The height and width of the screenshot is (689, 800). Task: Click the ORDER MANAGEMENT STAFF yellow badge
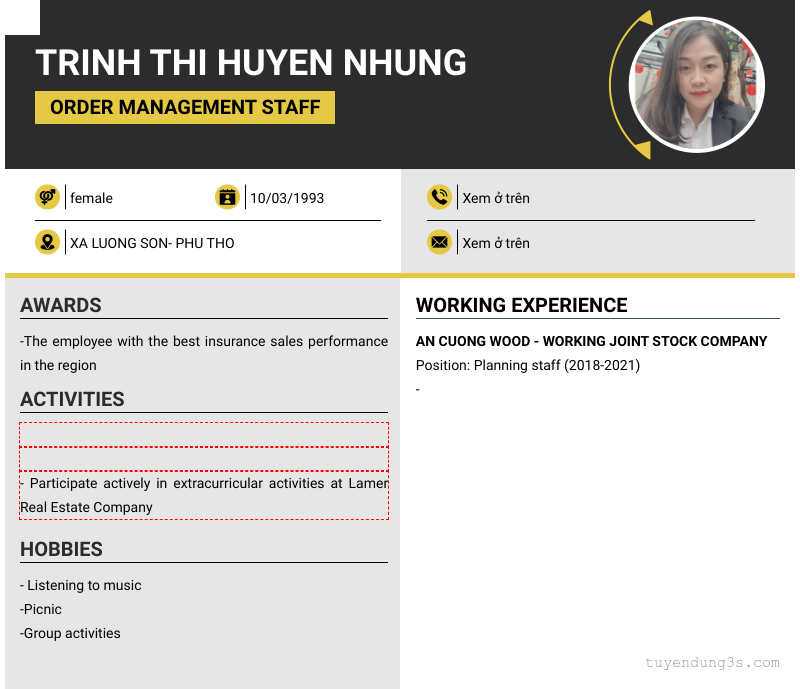point(185,107)
